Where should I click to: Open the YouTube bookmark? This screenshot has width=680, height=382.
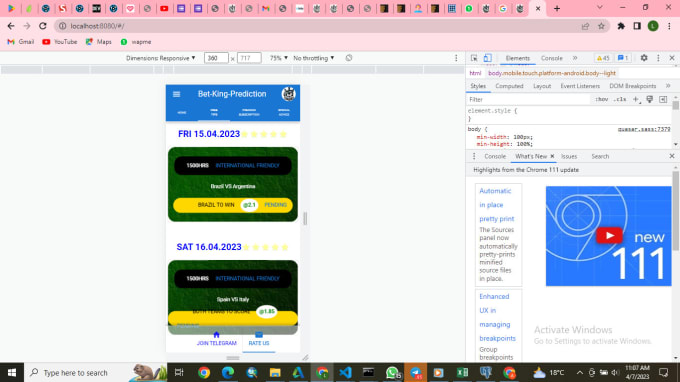[60, 42]
